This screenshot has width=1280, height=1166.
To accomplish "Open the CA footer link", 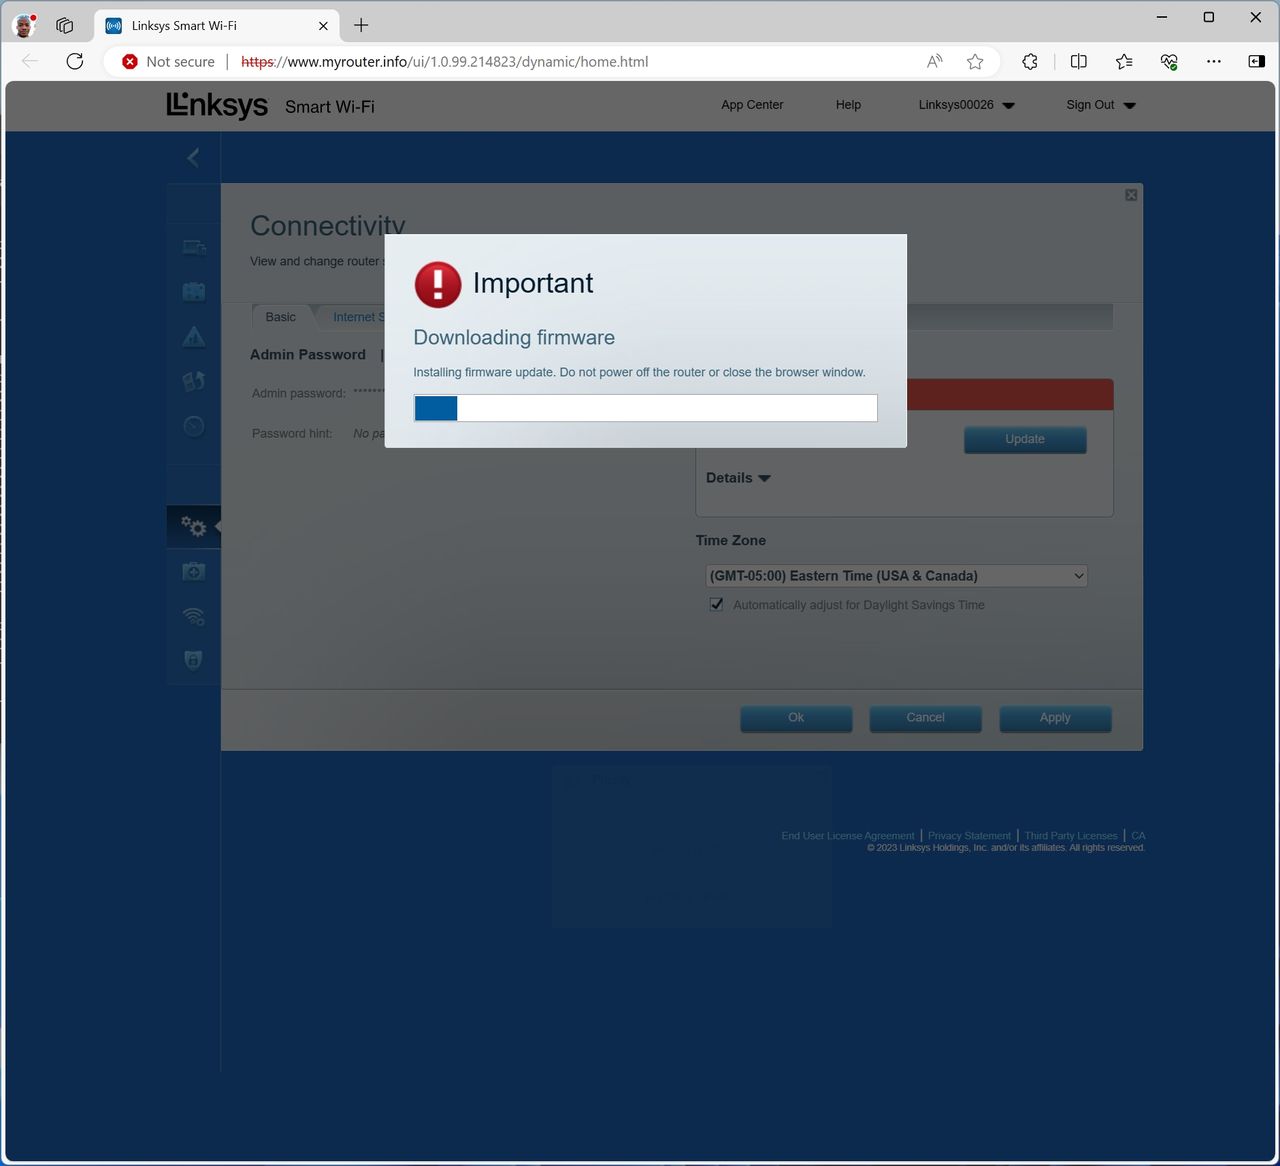I will 1138,836.
